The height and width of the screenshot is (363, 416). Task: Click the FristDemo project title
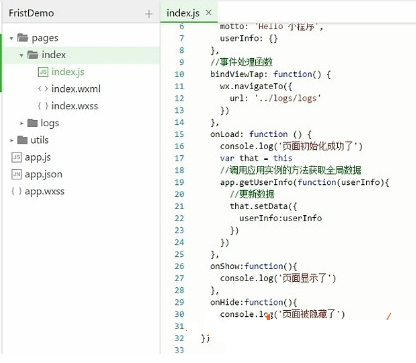31,13
